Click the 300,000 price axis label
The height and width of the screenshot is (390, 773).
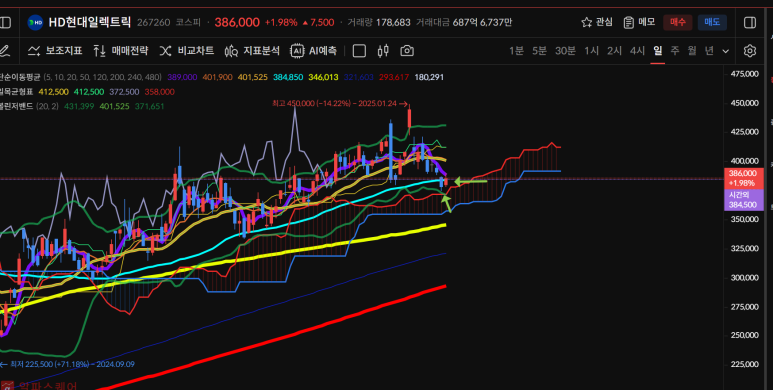pyautogui.click(x=744, y=278)
